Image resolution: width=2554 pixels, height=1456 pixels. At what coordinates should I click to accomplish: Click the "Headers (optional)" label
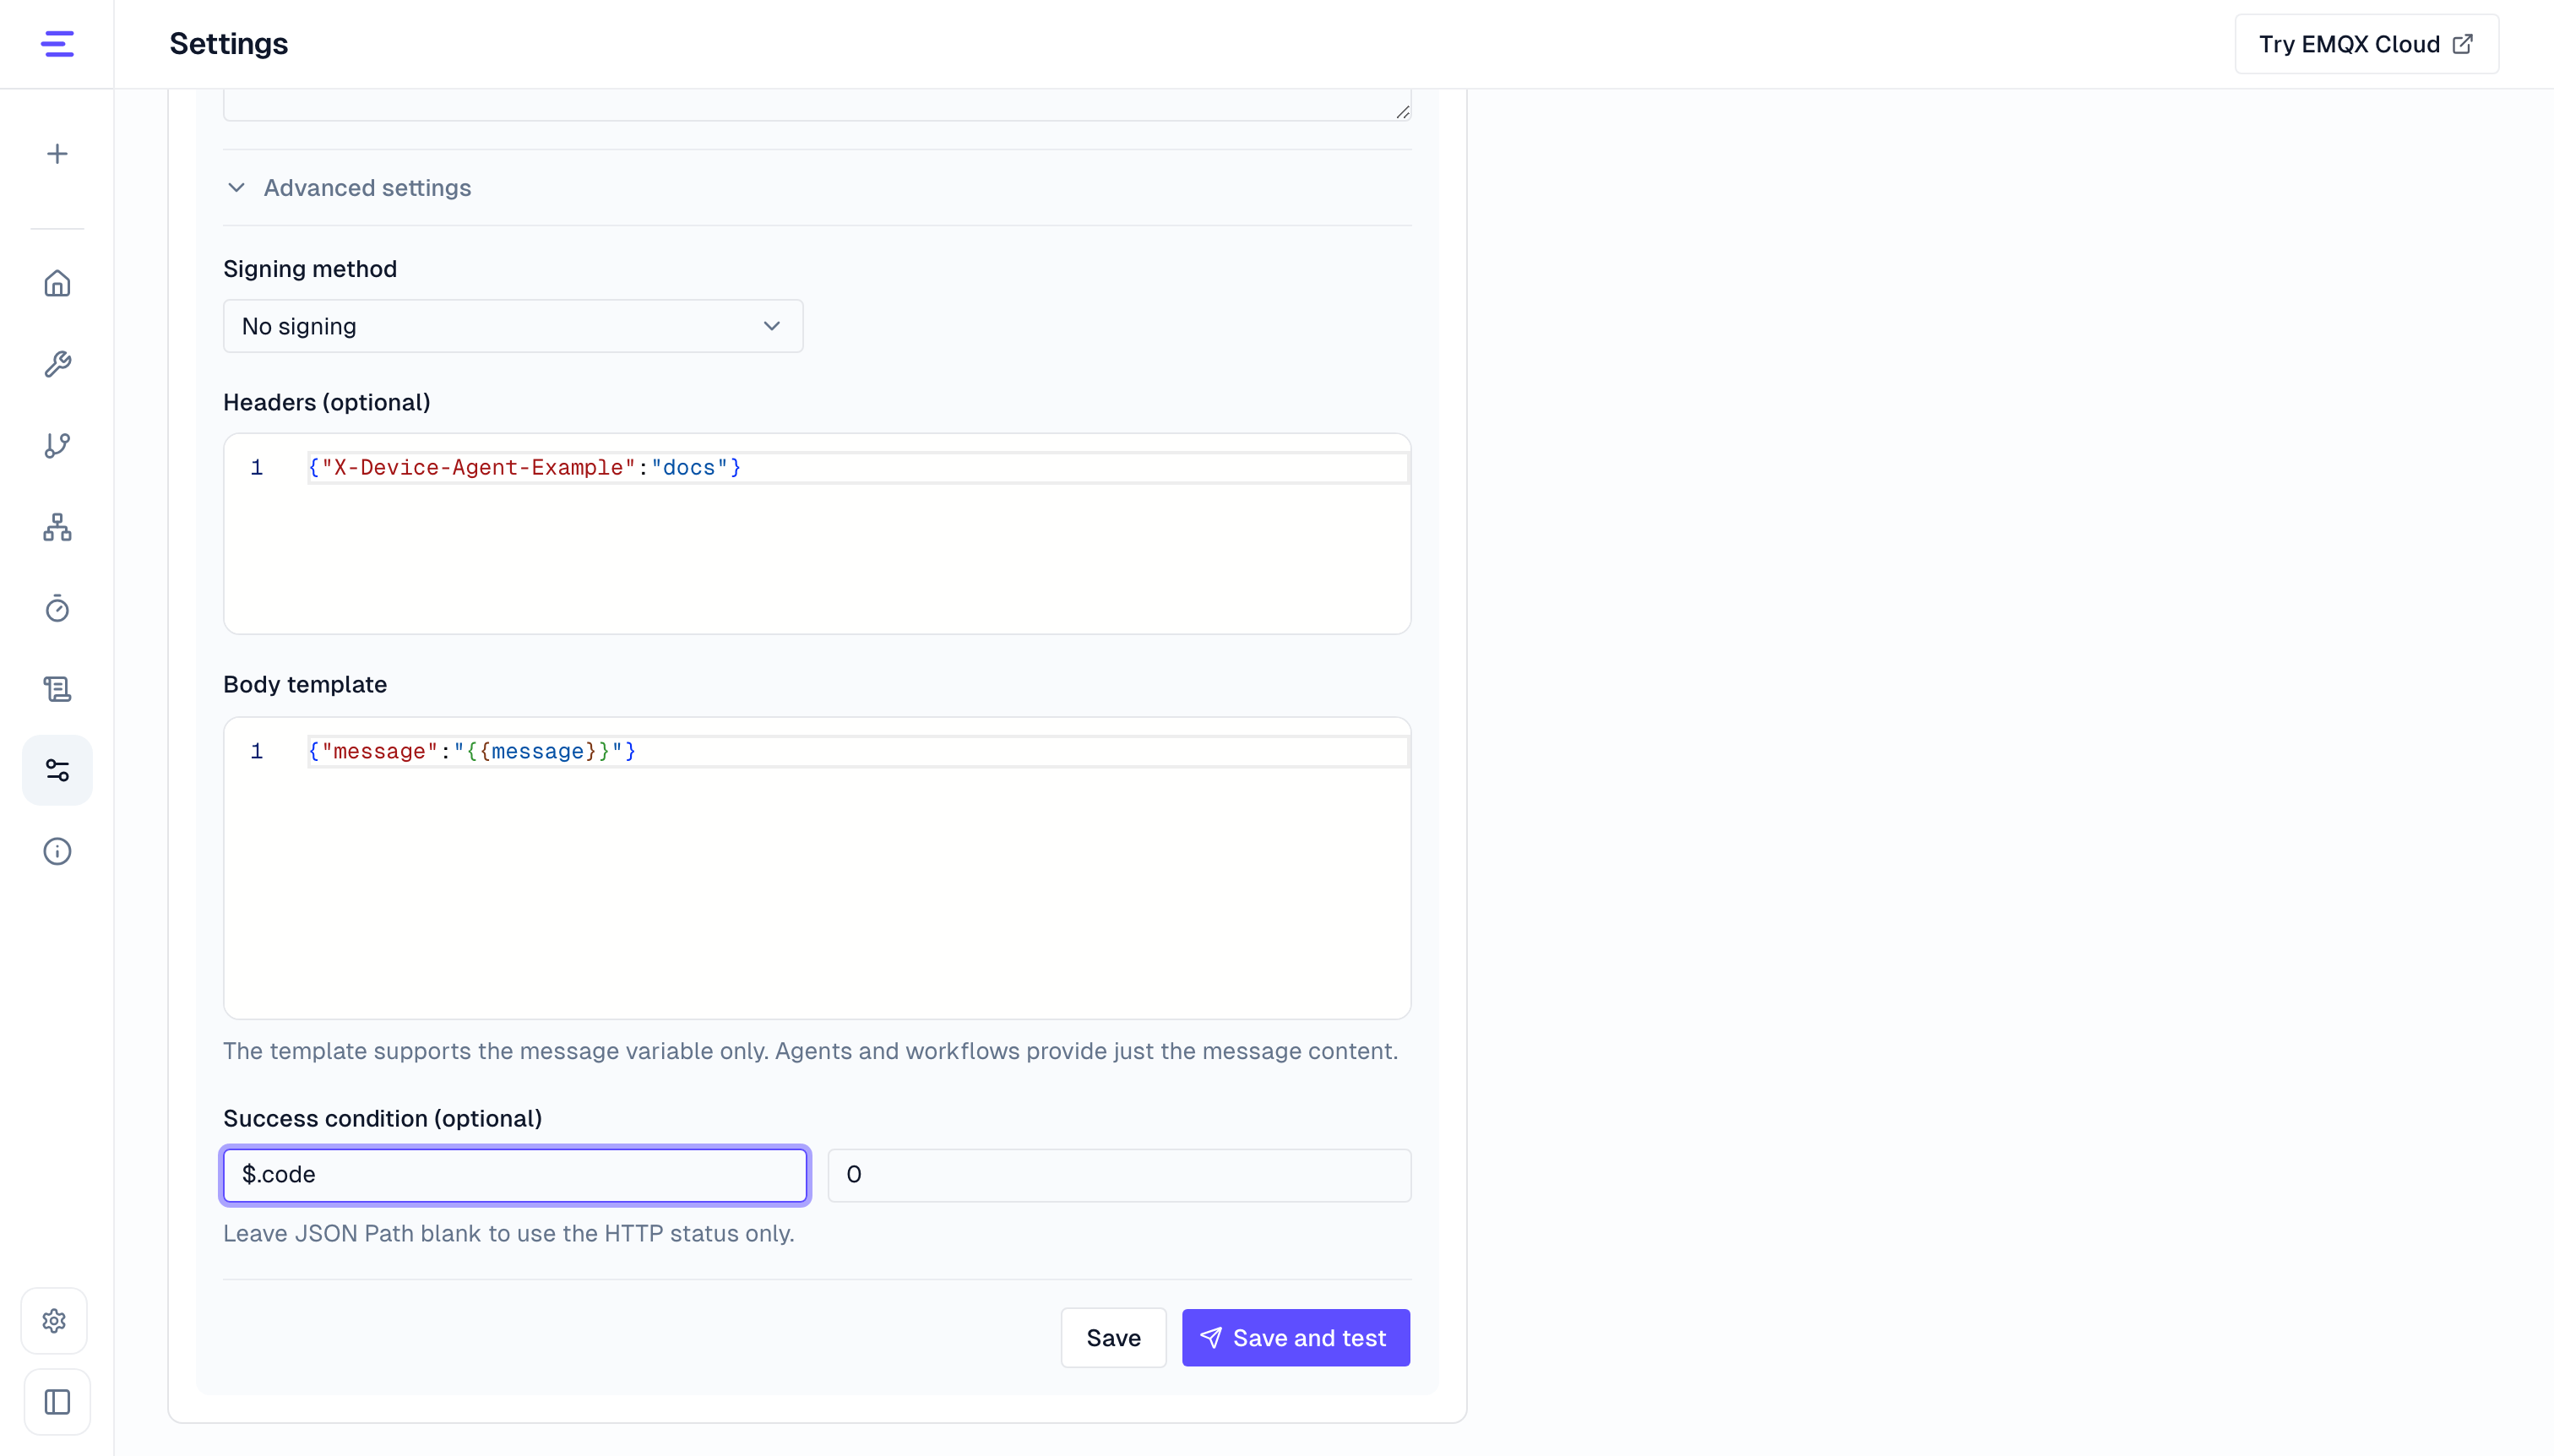click(x=327, y=402)
